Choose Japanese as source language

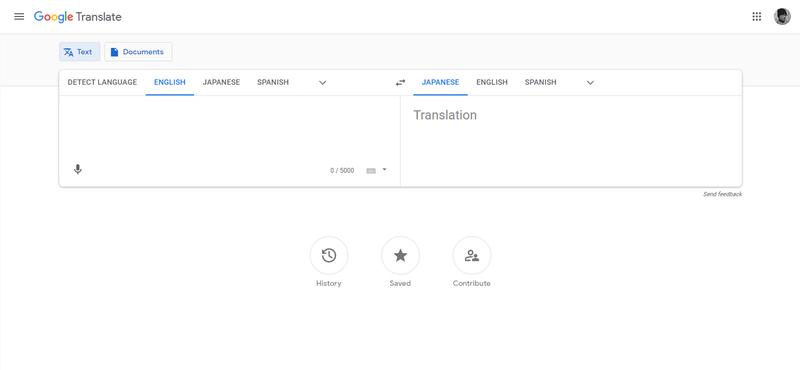(221, 82)
